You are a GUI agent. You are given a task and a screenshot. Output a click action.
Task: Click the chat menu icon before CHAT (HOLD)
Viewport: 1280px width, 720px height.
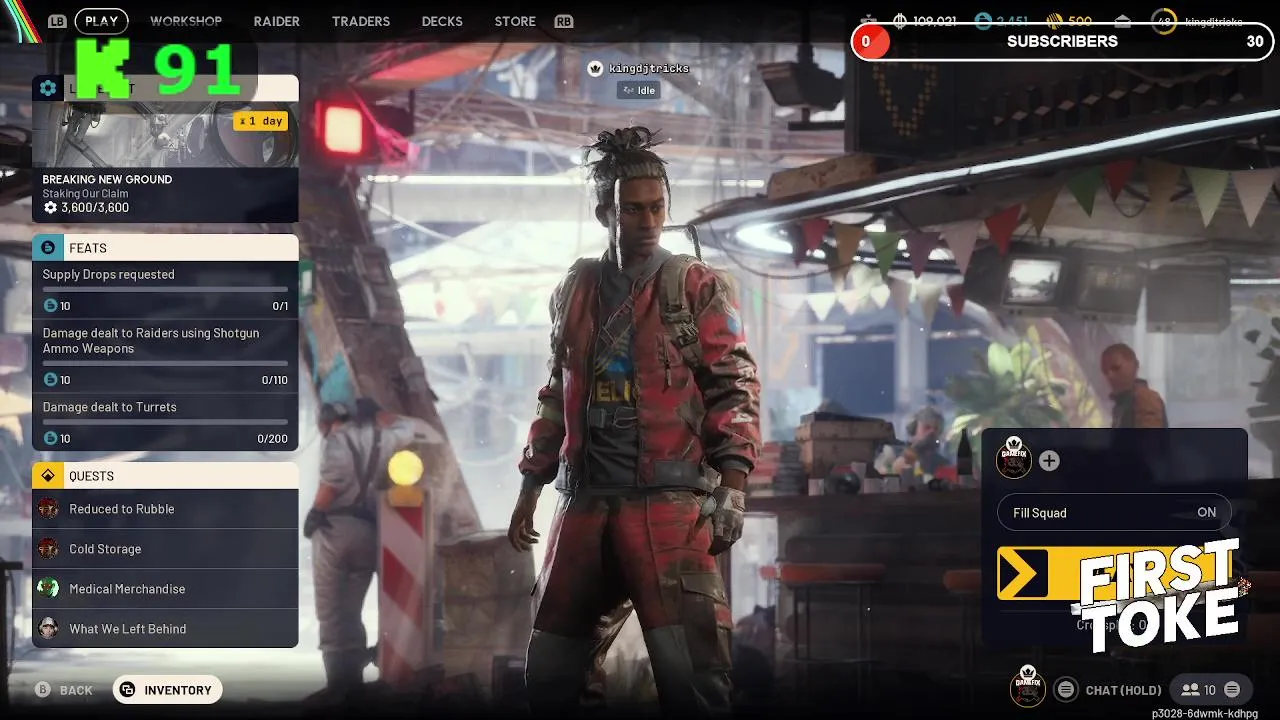[1066, 690]
